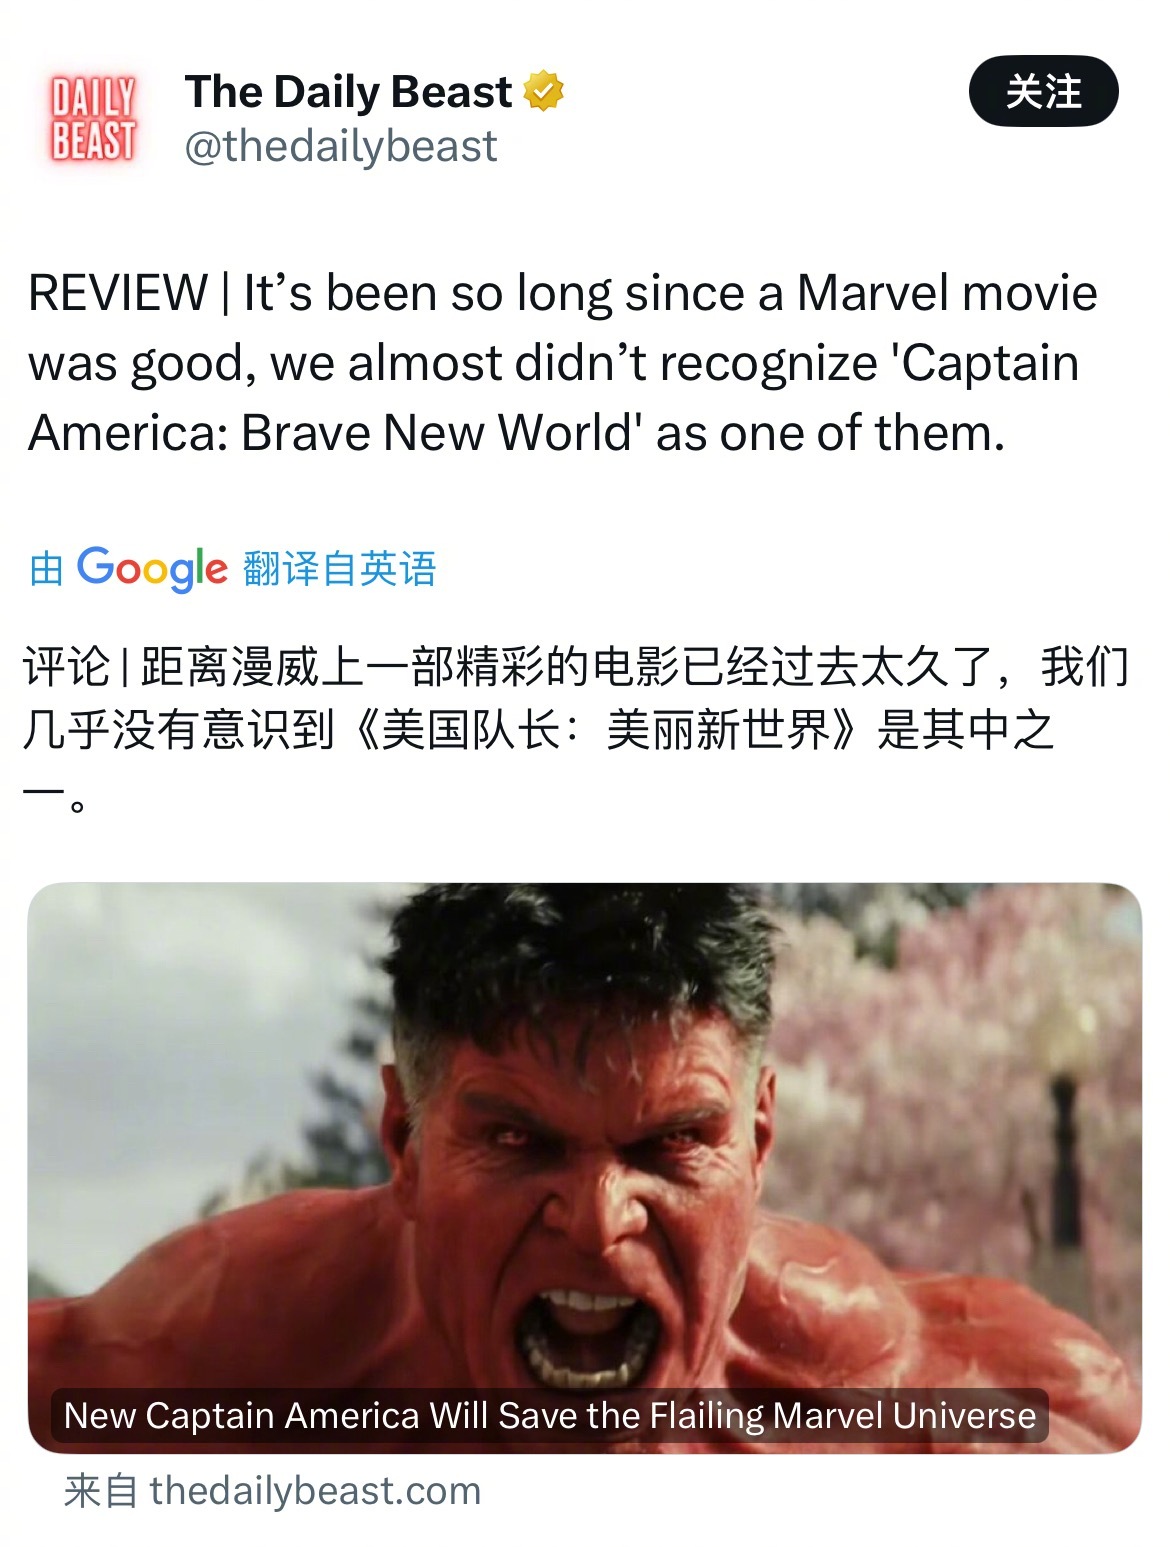This screenshot has width=1170, height=1547.
Task: Select the @thedailybeast handle
Action: [341, 146]
